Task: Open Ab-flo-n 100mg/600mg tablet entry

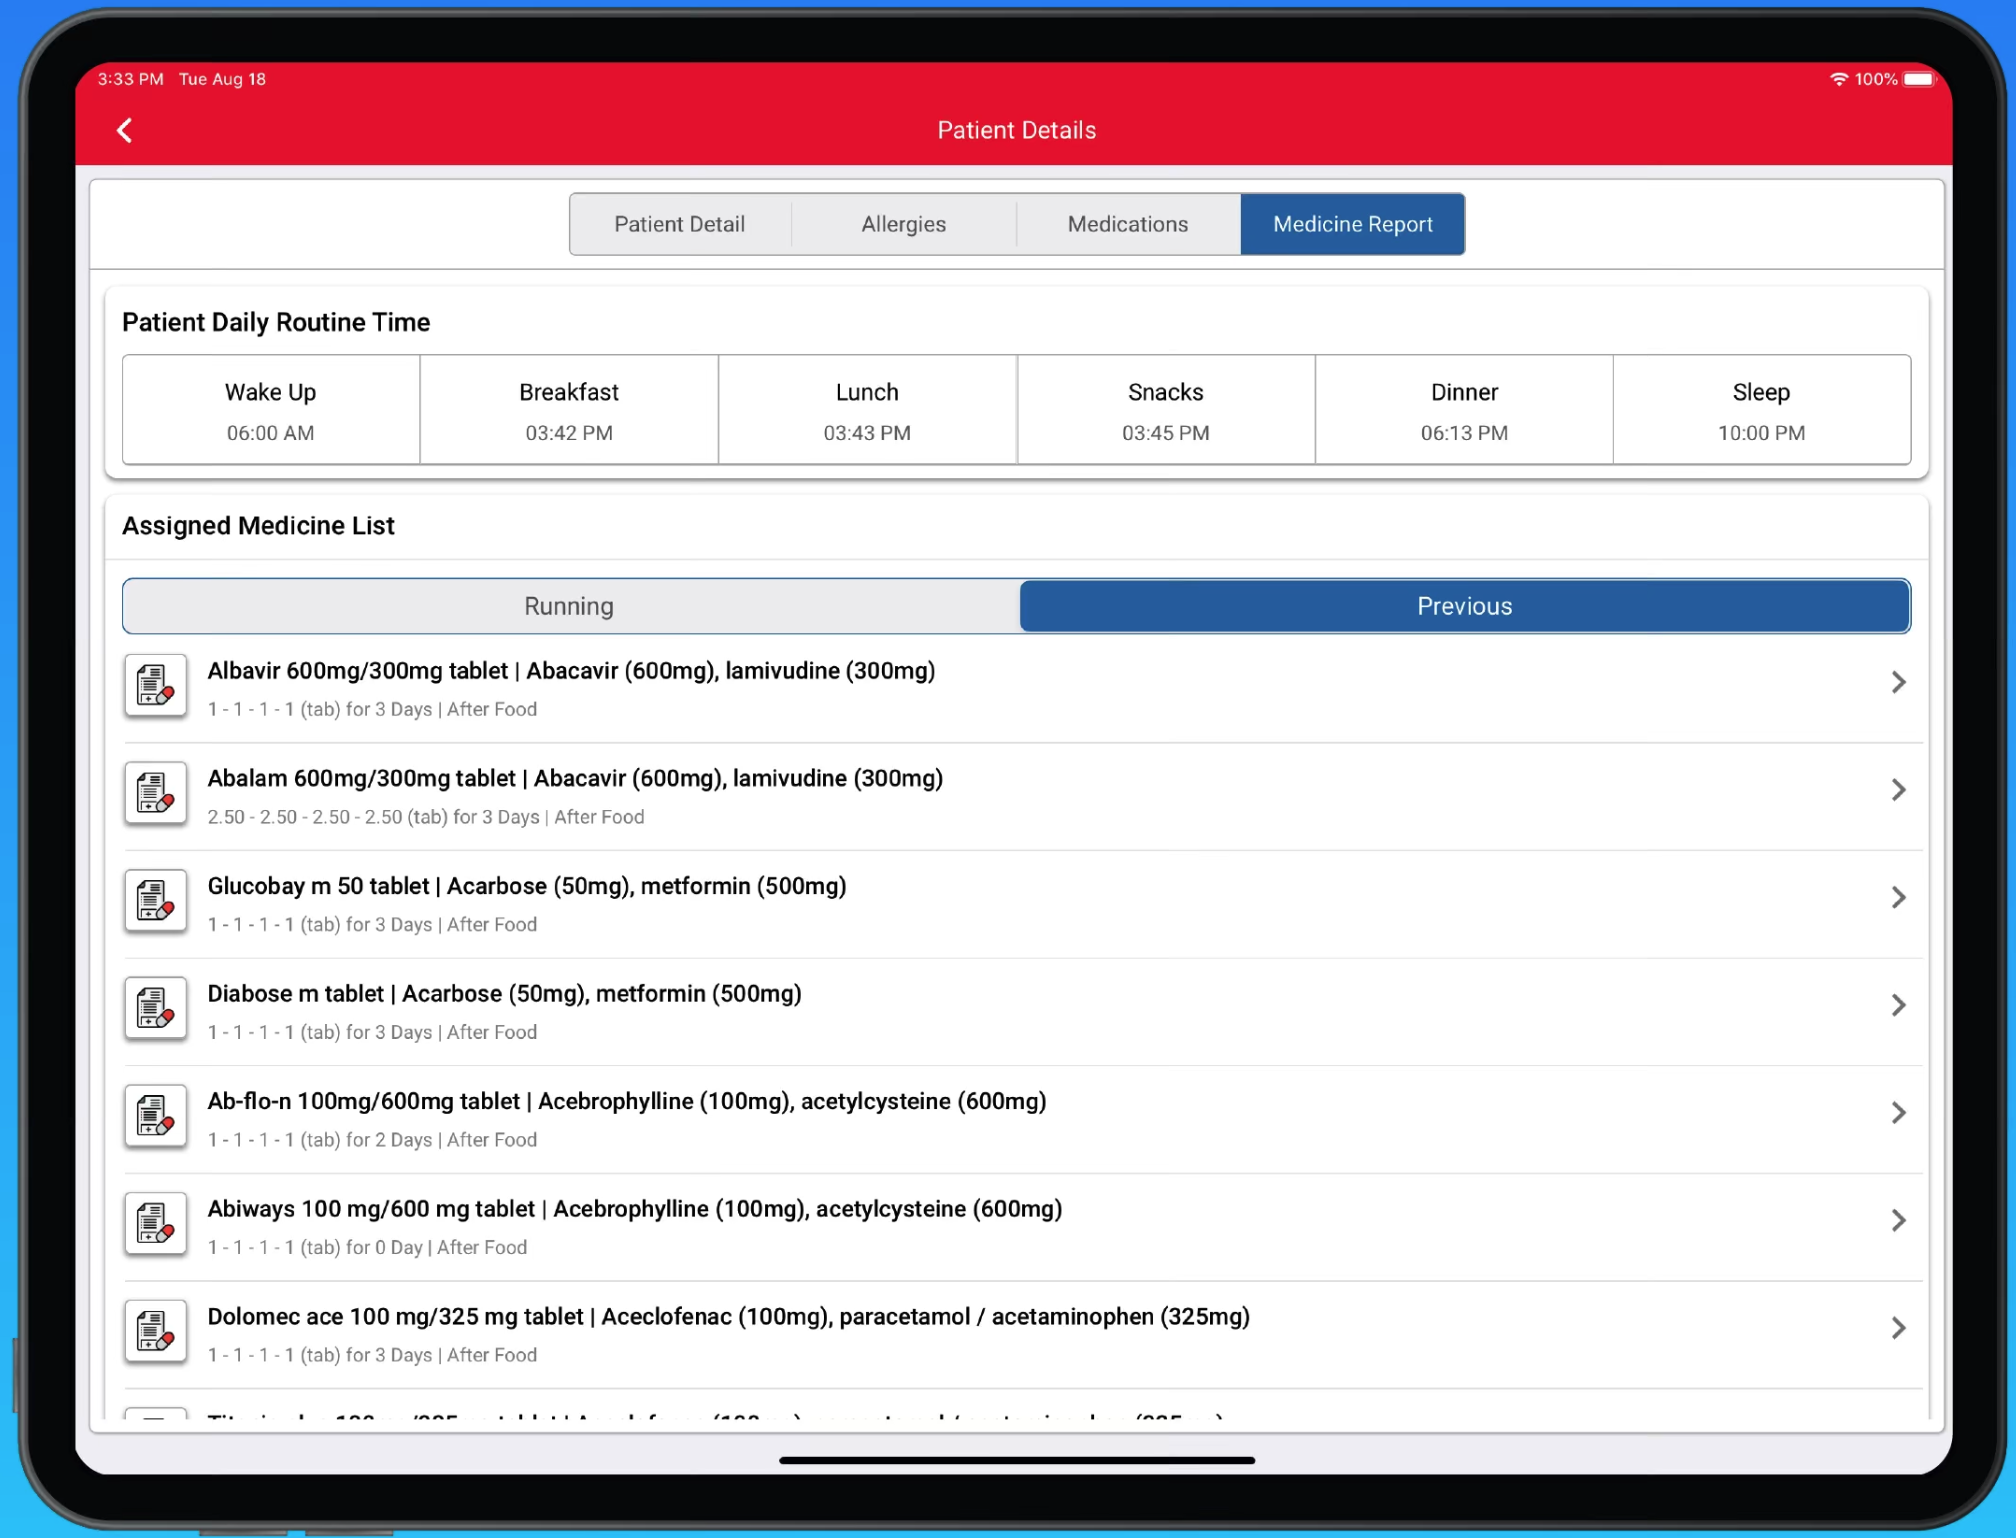Action: click(1023, 1120)
